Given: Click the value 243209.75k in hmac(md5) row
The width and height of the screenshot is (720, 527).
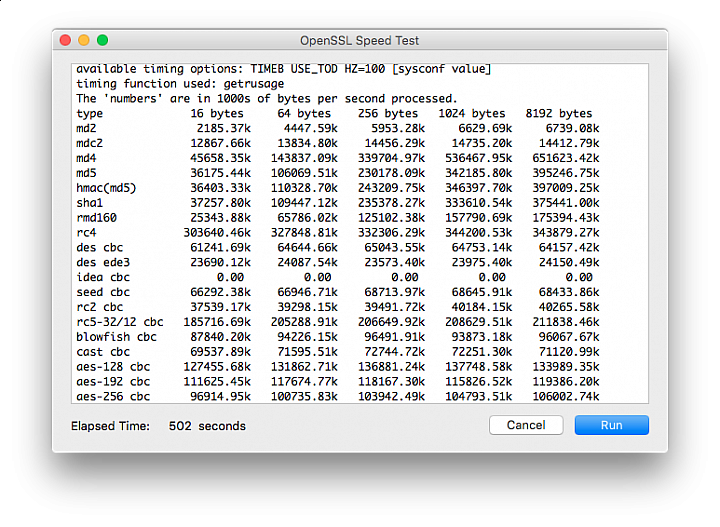Looking at the screenshot, I should pos(391,188).
